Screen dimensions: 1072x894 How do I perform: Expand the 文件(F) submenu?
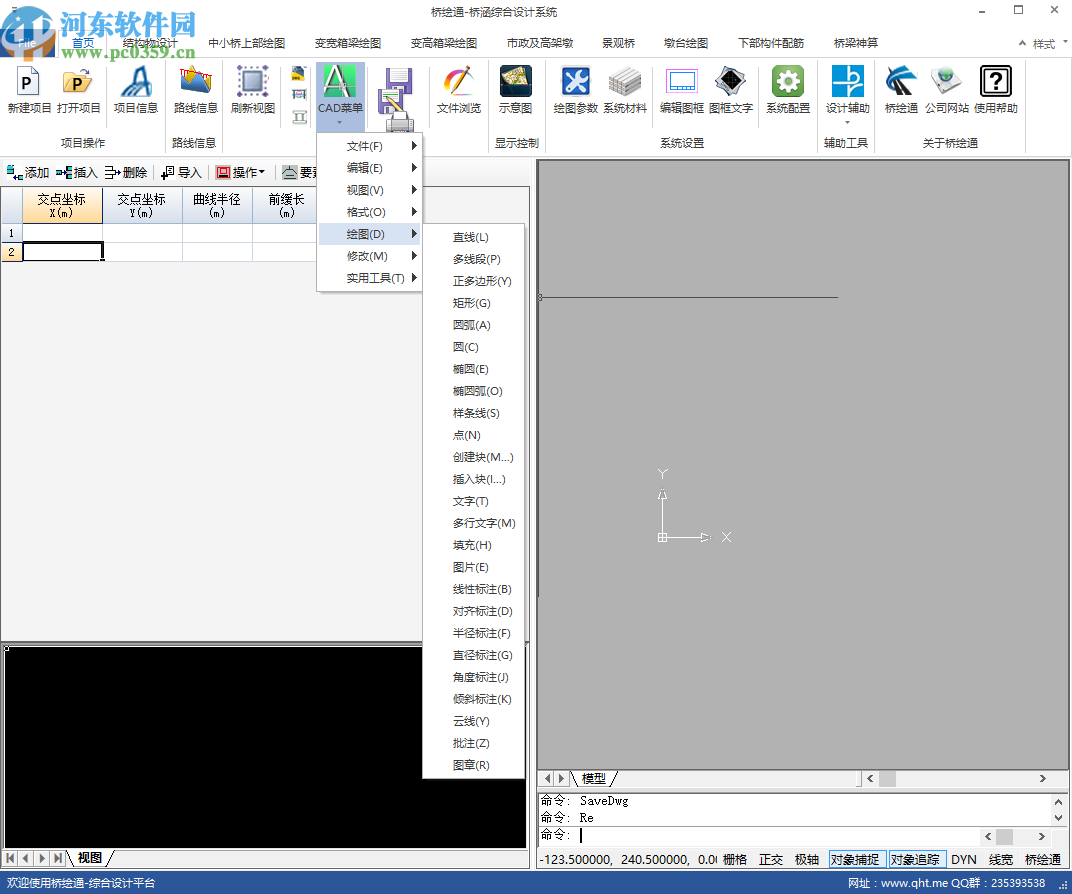click(x=370, y=146)
